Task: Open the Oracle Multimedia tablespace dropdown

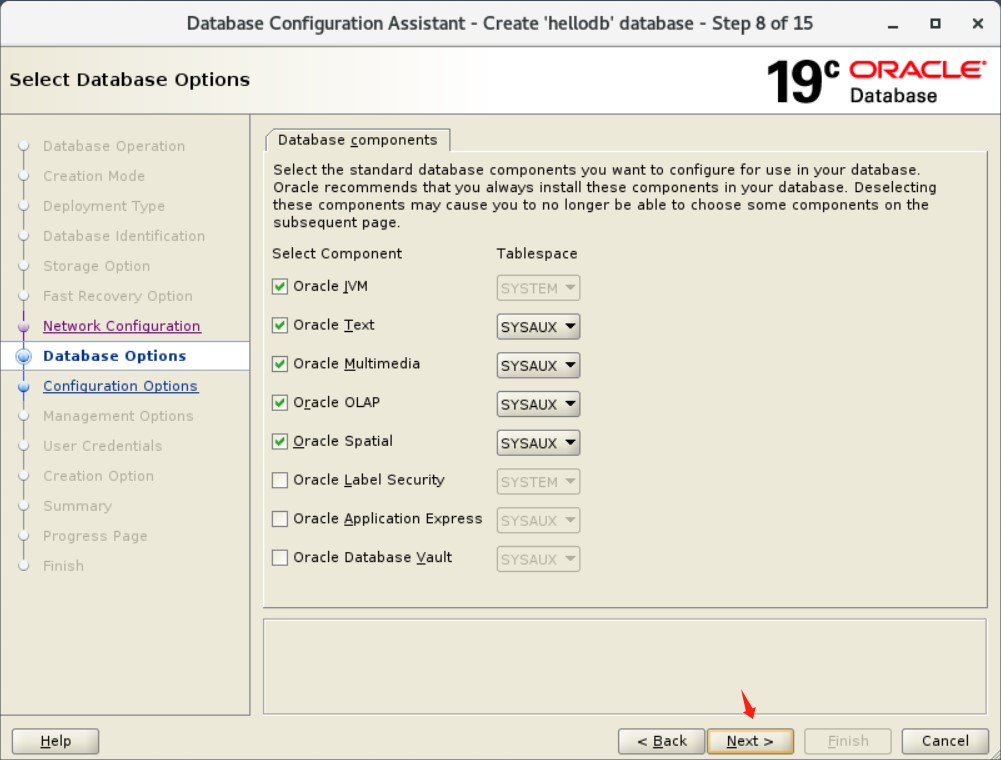Action: 538,365
